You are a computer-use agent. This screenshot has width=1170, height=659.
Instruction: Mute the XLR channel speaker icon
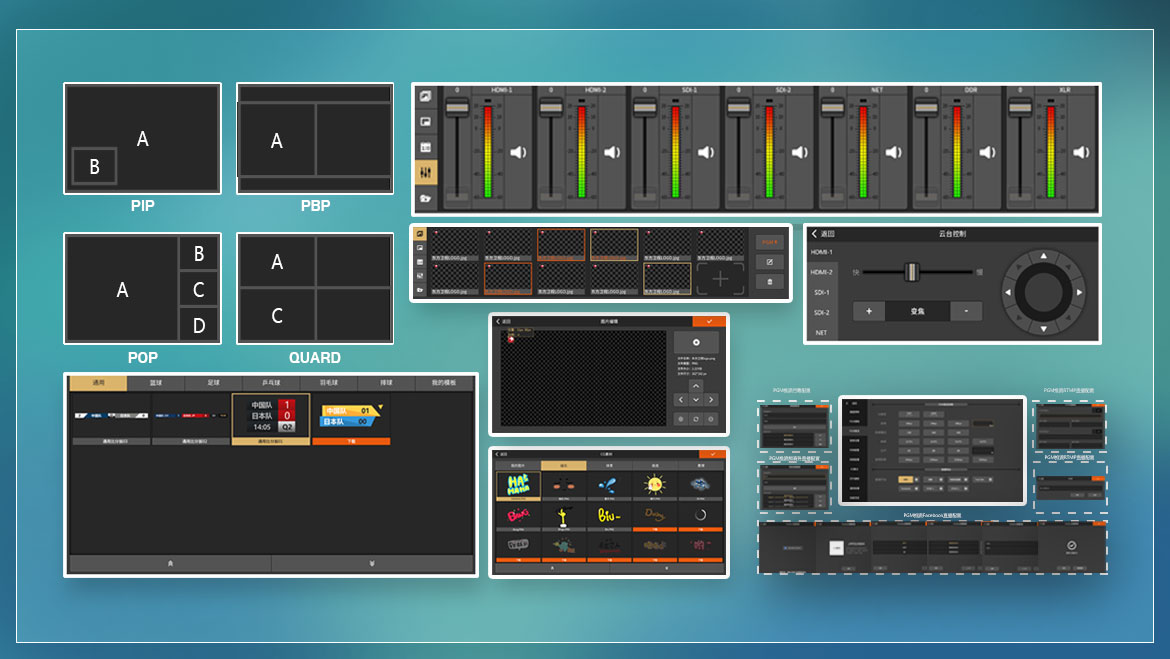tap(1081, 152)
